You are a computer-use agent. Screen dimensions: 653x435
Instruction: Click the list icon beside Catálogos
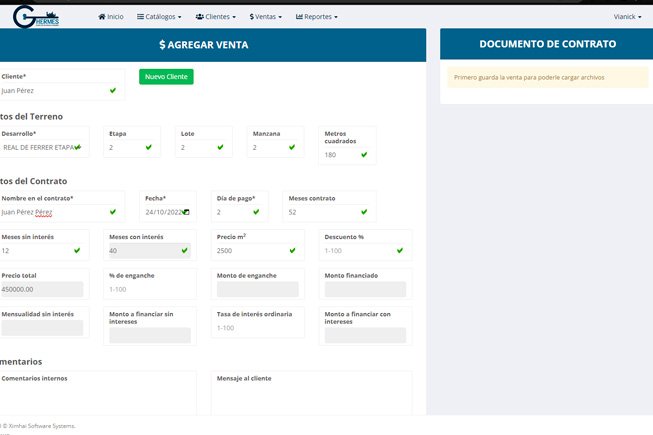pyautogui.click(x=140, y=17)
